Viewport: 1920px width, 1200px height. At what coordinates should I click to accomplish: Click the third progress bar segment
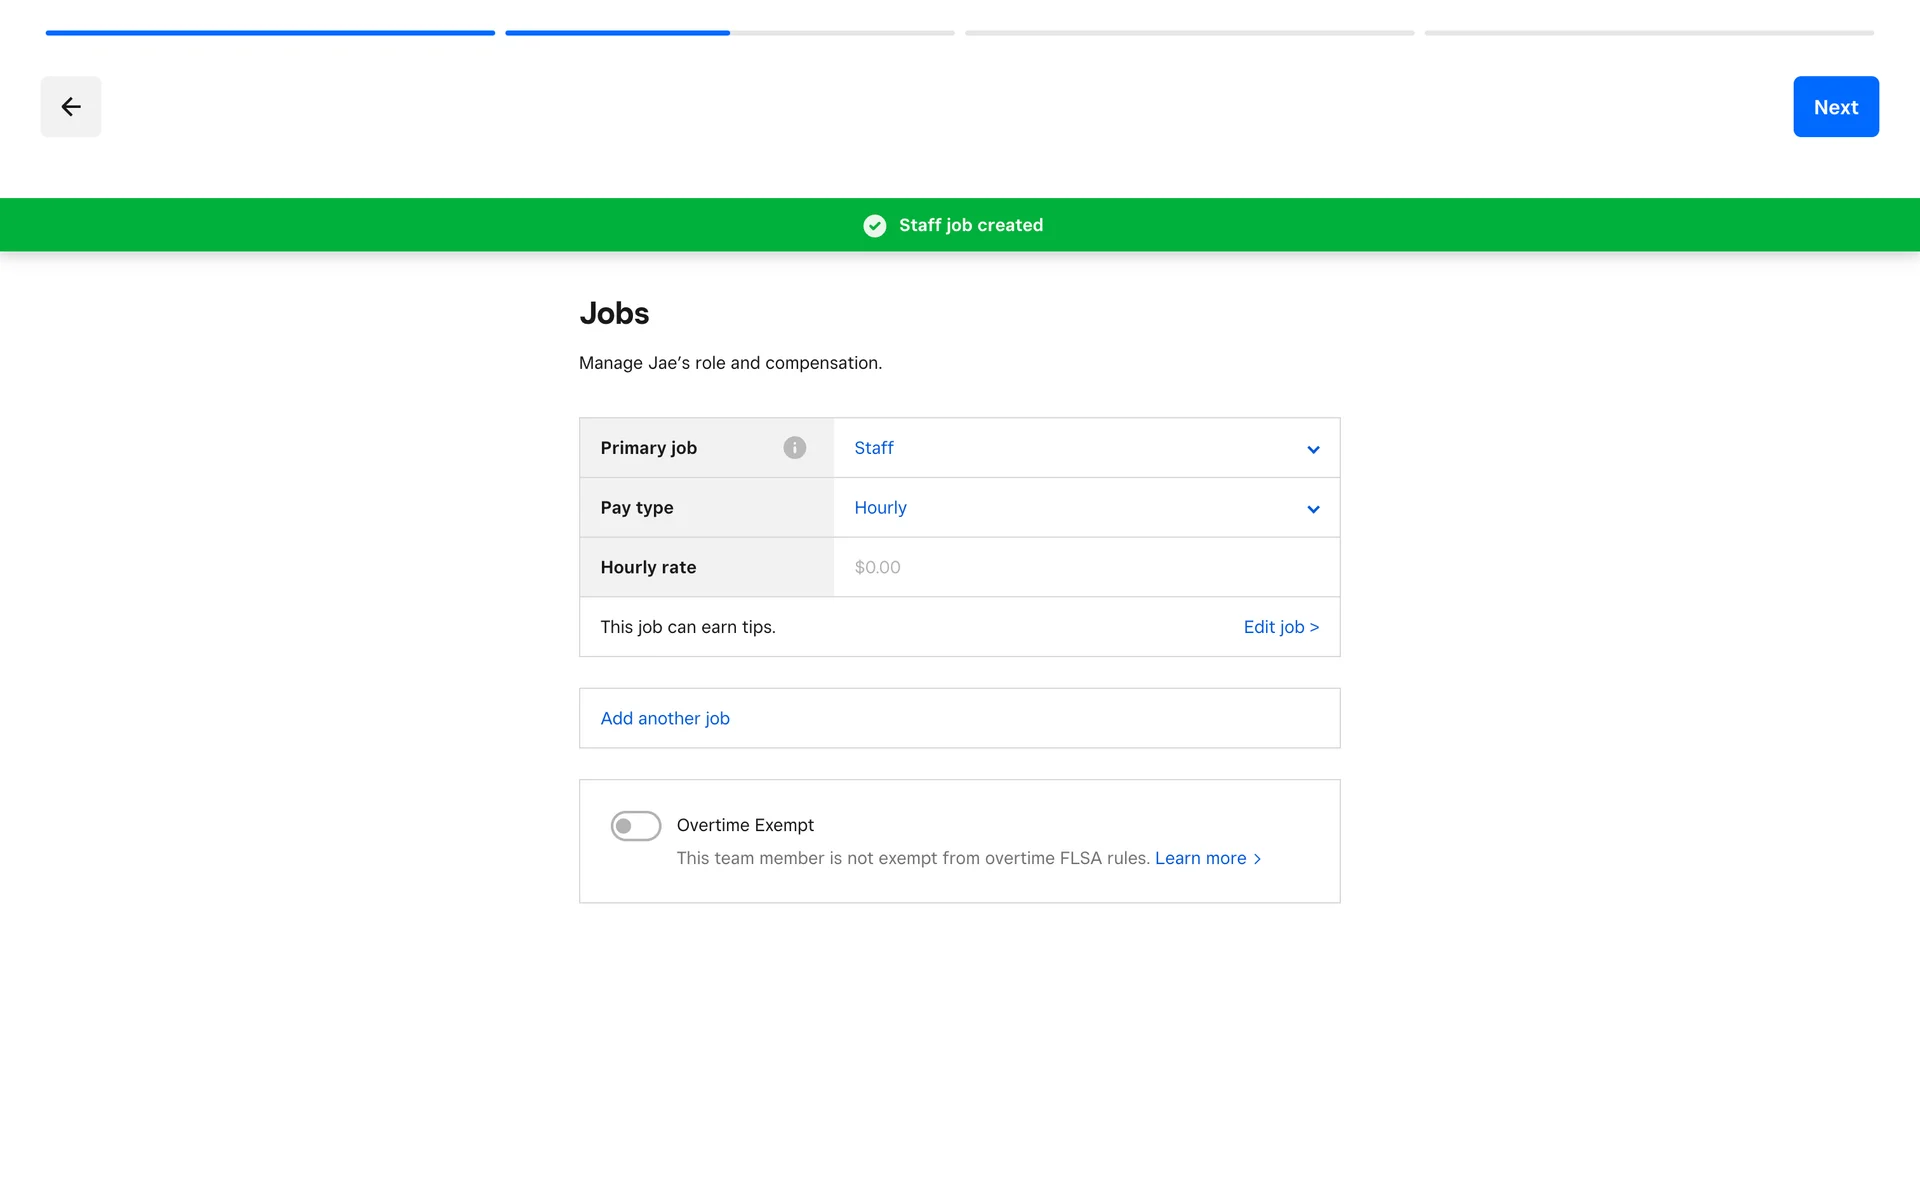[1189, 33]
